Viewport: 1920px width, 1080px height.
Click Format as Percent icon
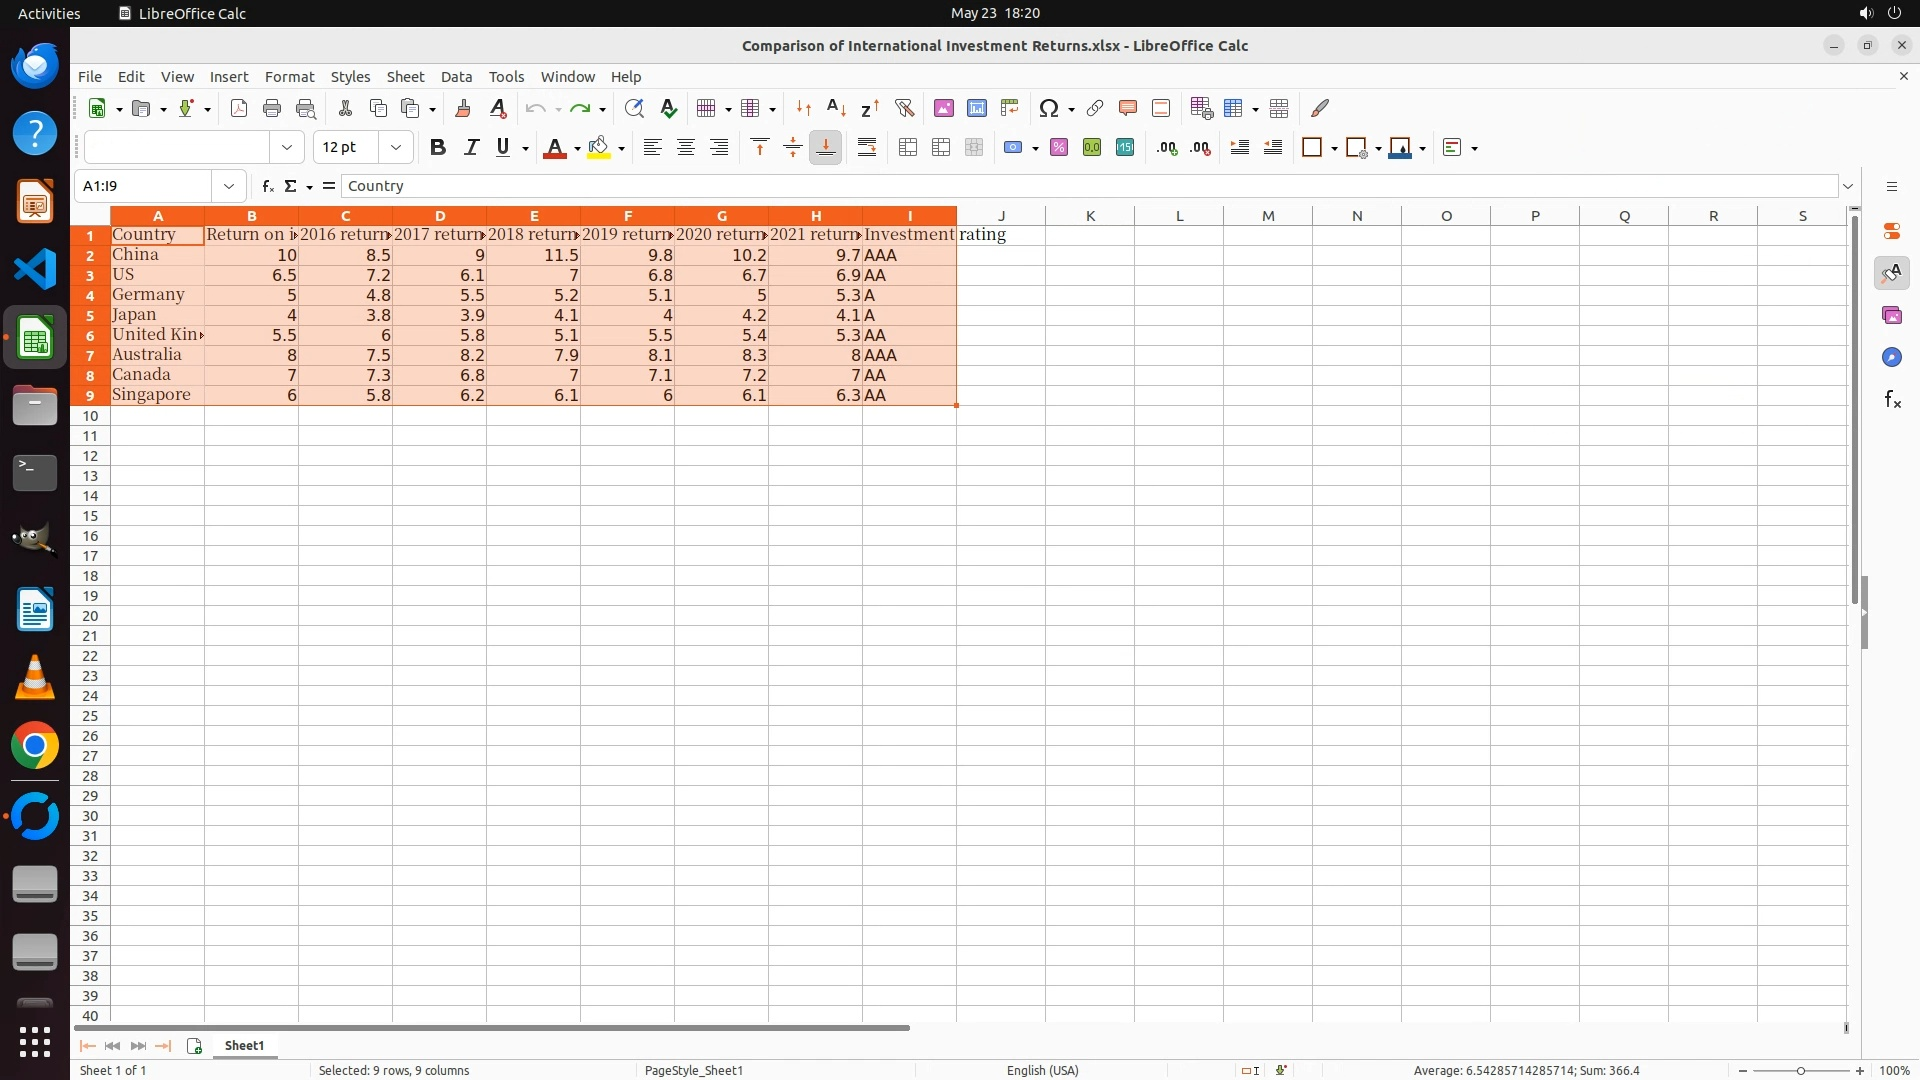1059,147
